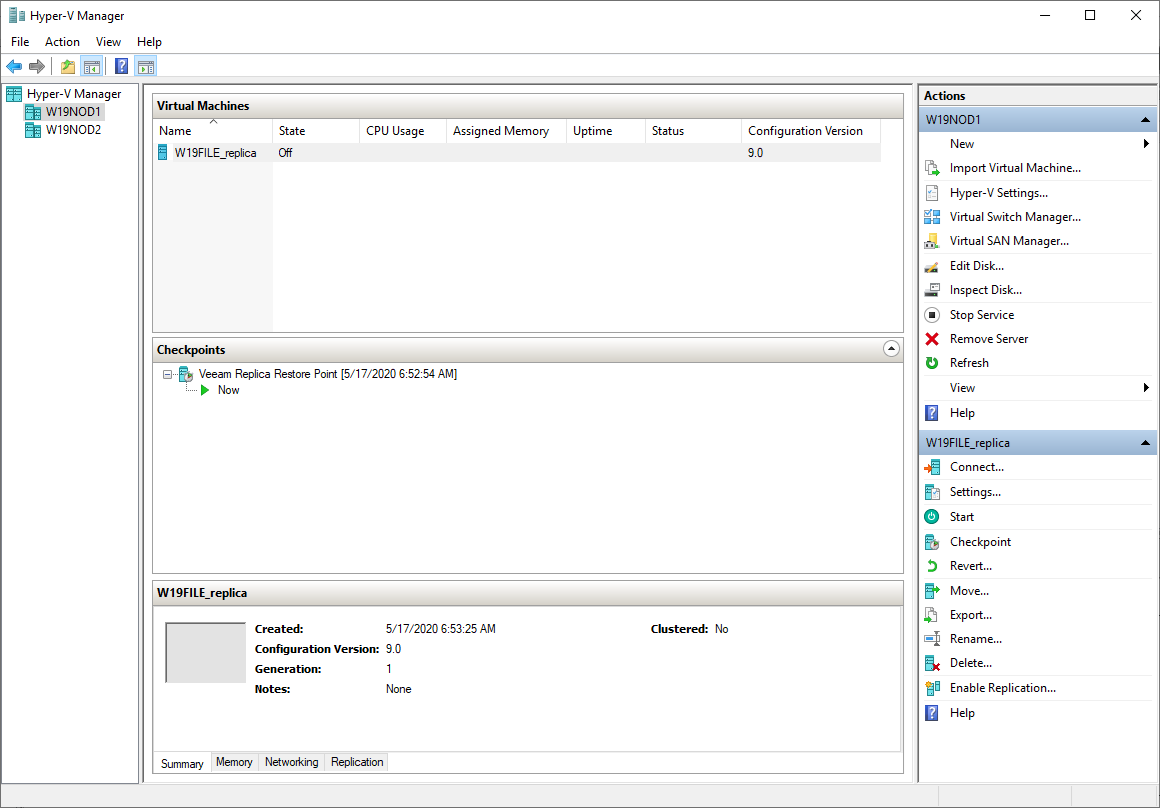Click the VM preview thumbnail in summary
The image size is (1160, 808).
(x=206, y=653)
